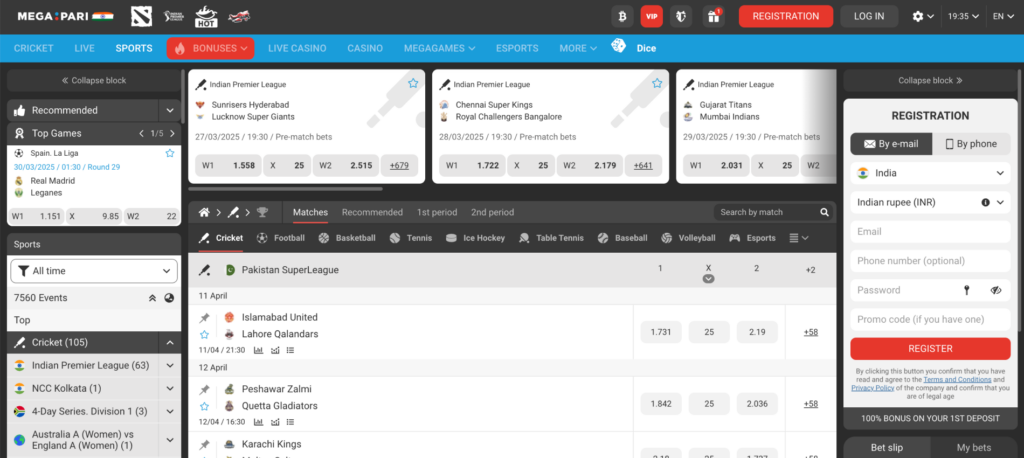Favorite the Sunrisers Hyderabad match star
This screenshot has height=458, width=1024.
click(412, 84)
